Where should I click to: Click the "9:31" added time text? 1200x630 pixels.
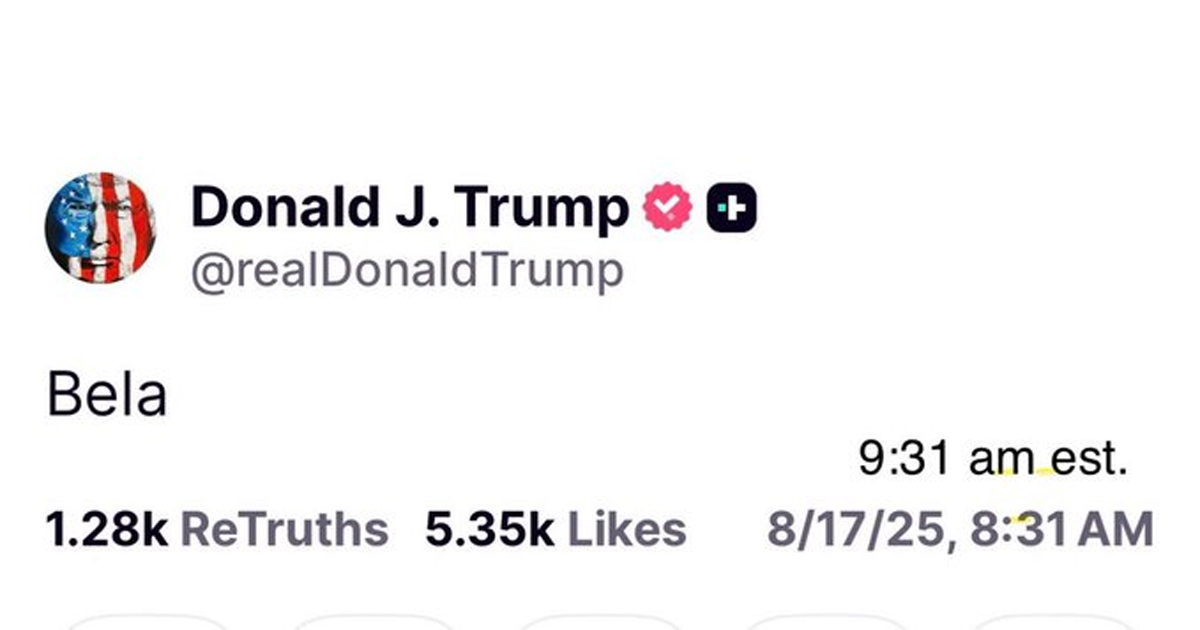tap(907, 461)
